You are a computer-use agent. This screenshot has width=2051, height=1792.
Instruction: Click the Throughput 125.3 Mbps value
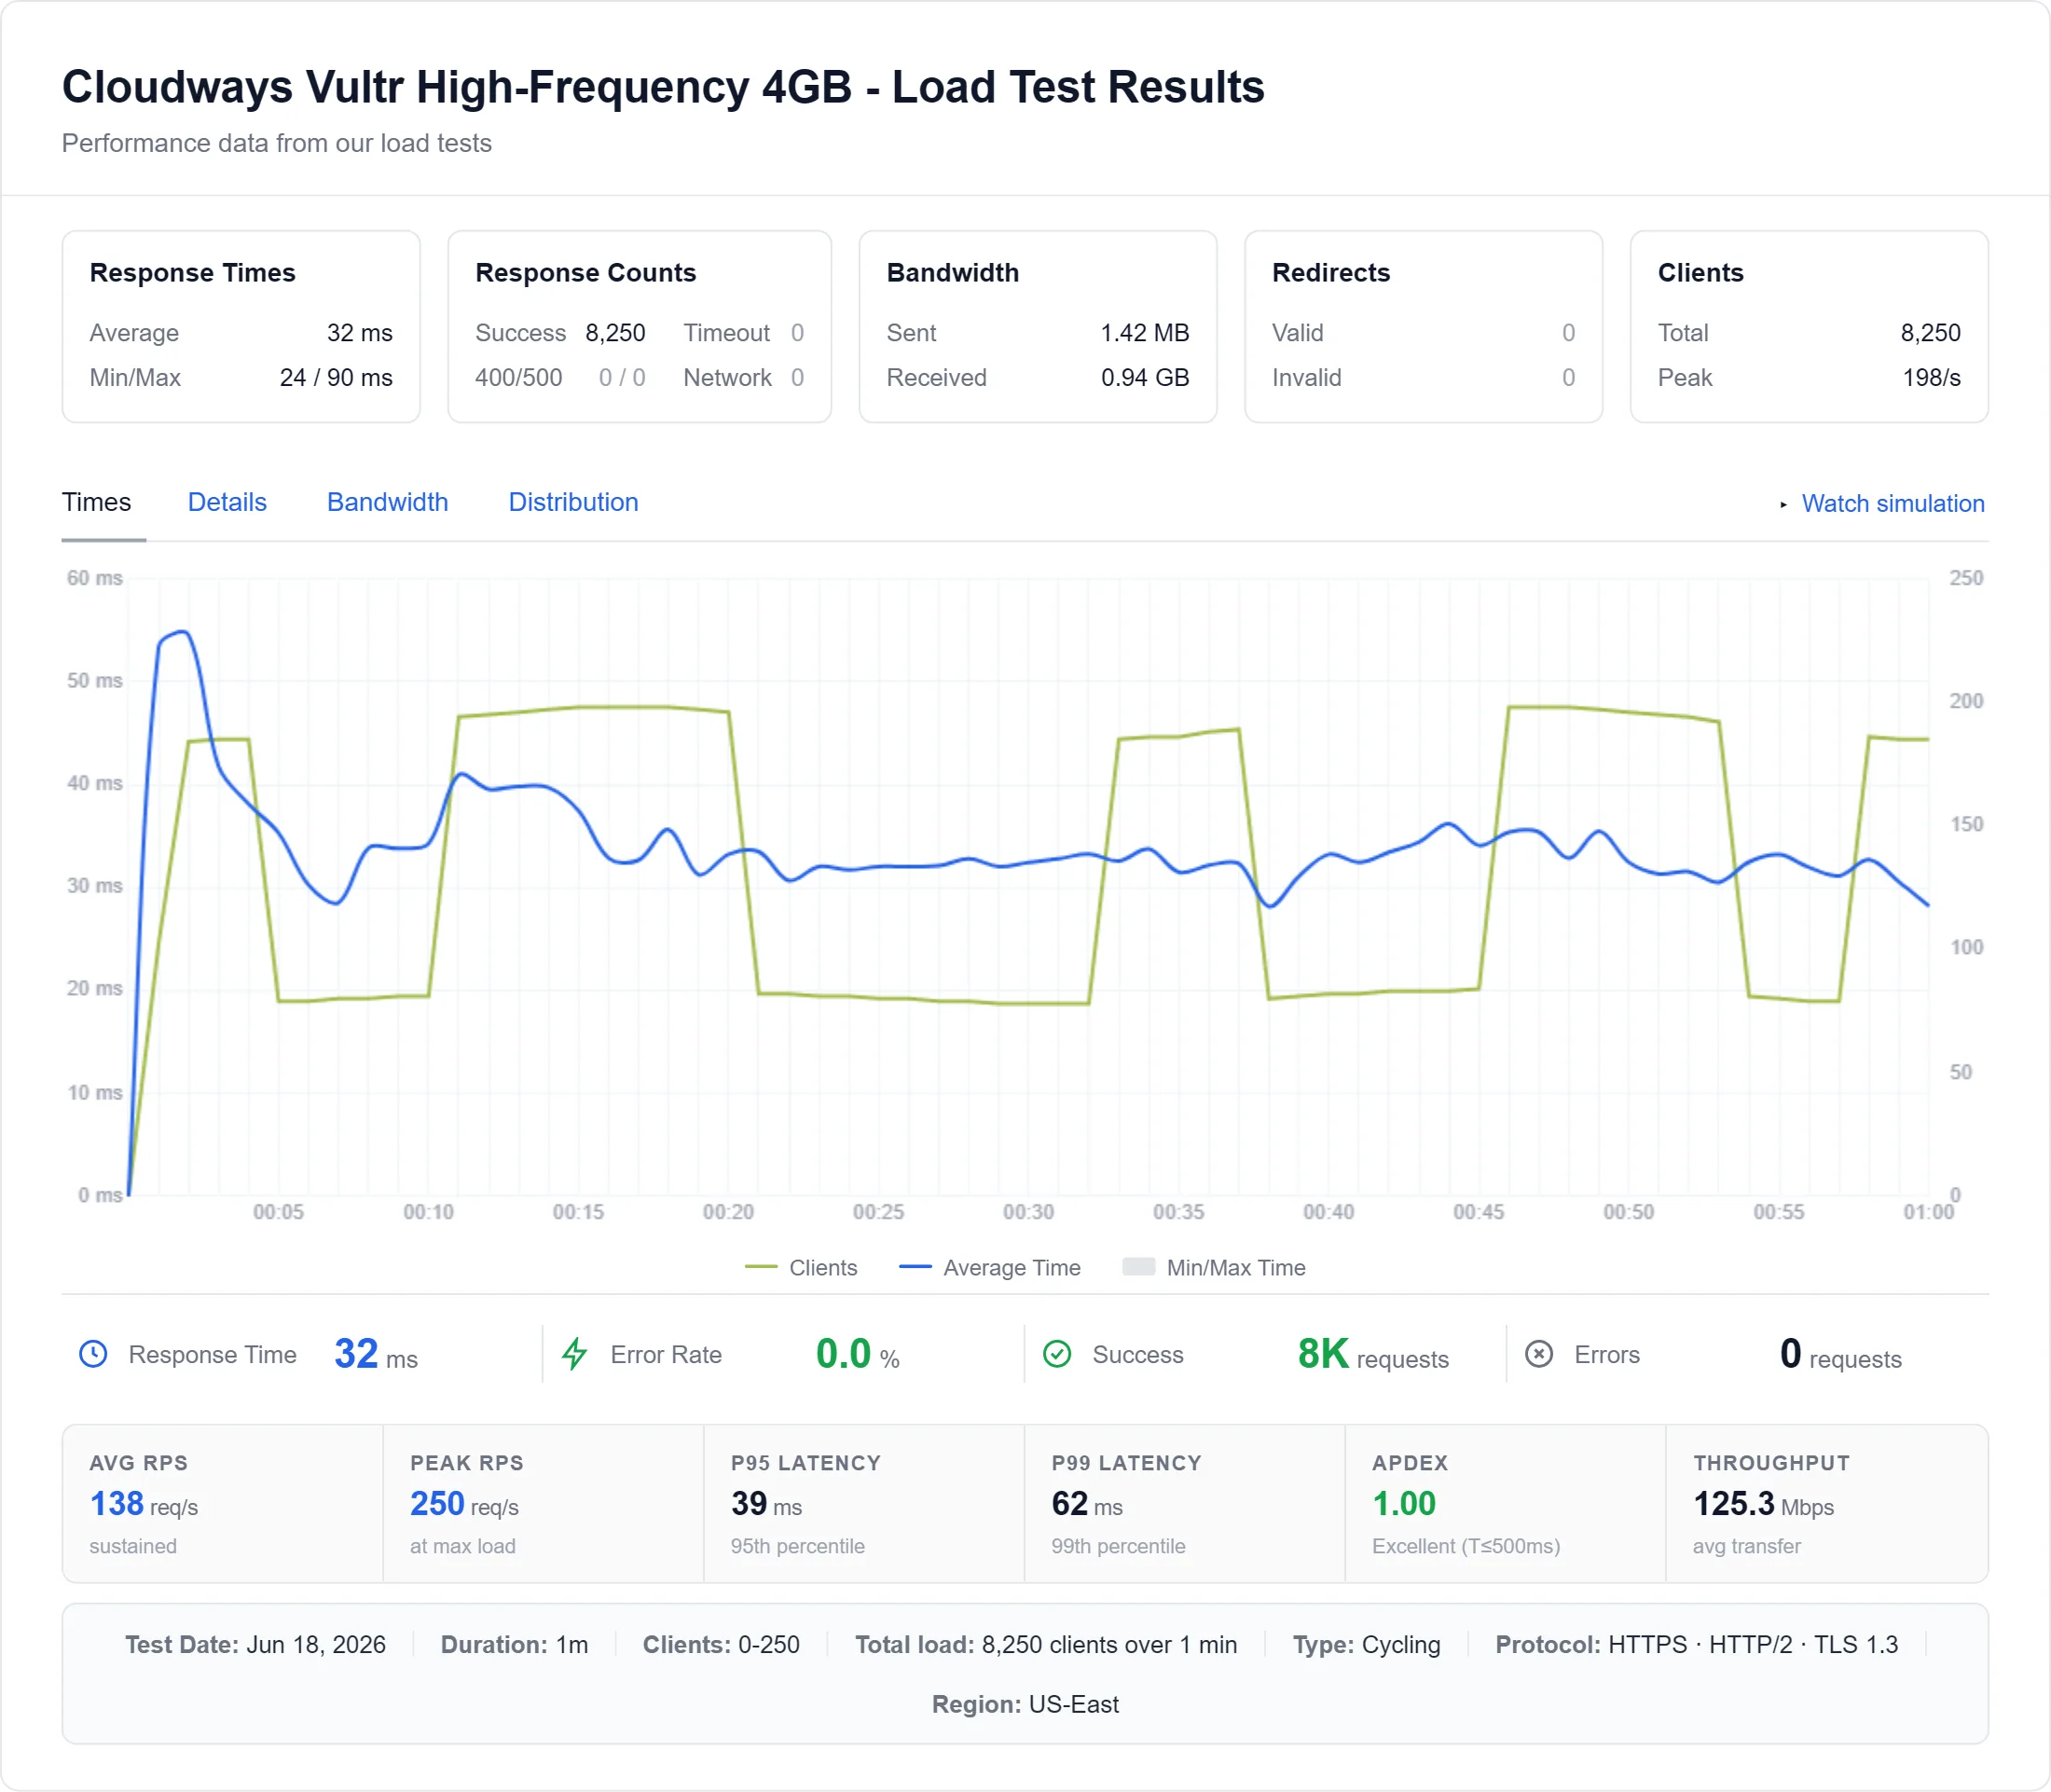1763,1504
